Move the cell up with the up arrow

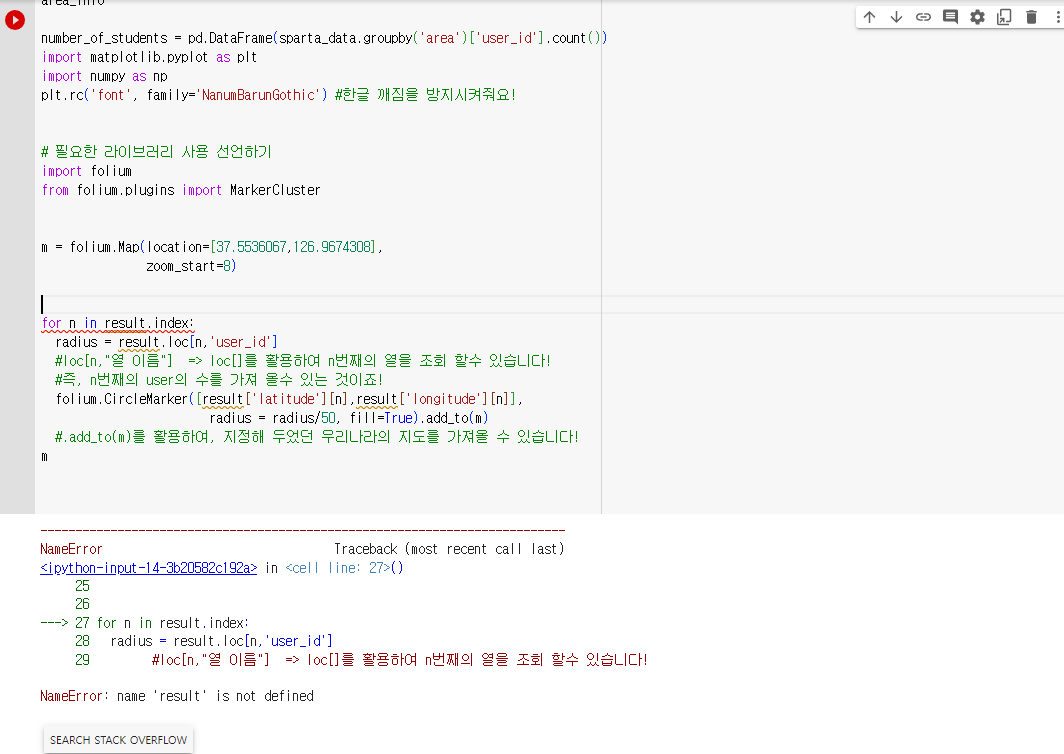coord(869,17)
